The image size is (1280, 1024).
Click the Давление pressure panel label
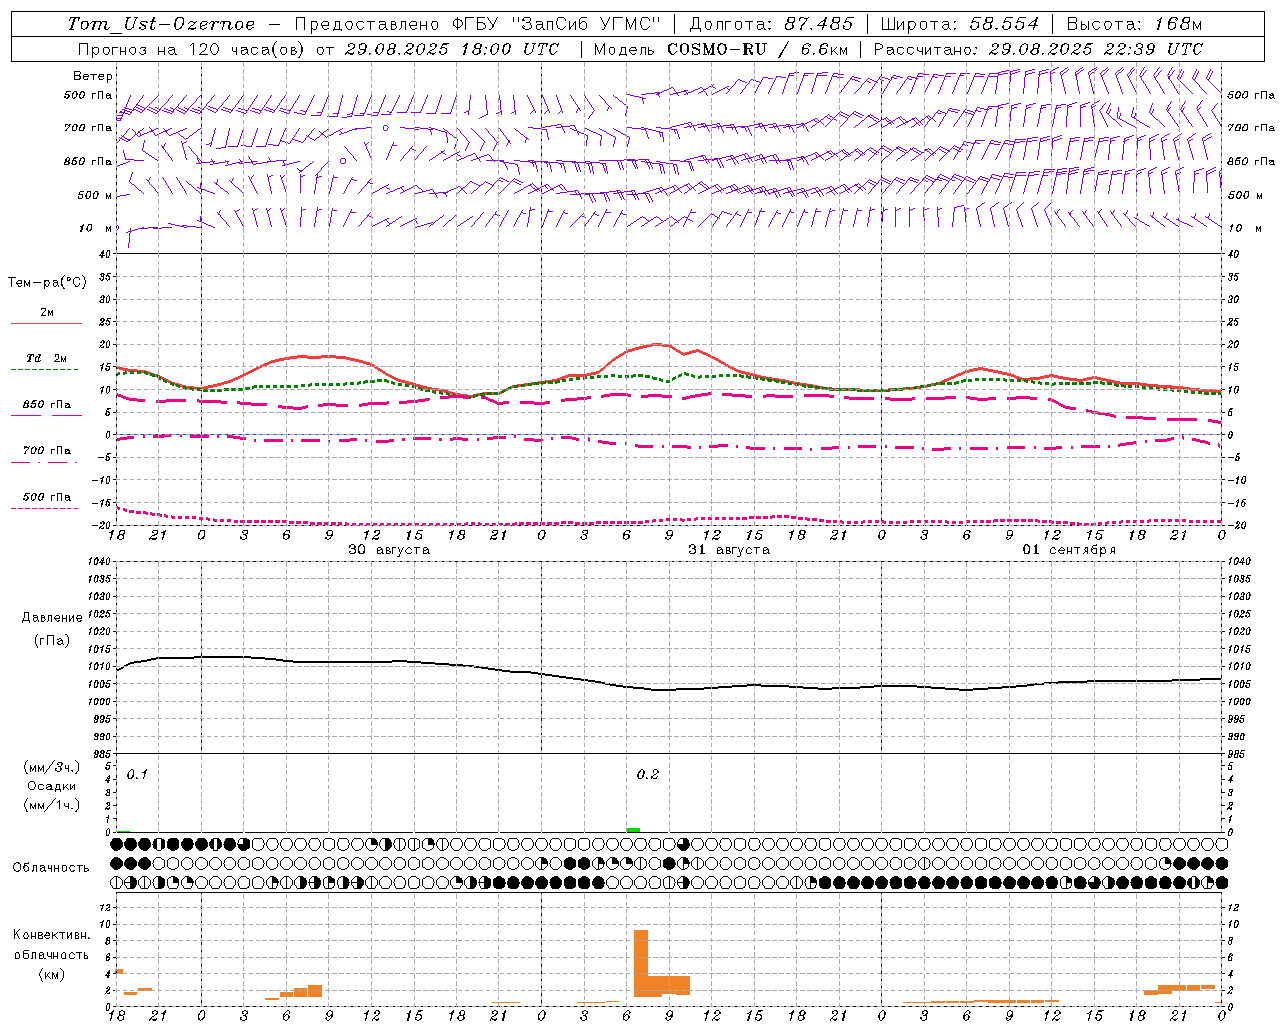pos(52,618)
